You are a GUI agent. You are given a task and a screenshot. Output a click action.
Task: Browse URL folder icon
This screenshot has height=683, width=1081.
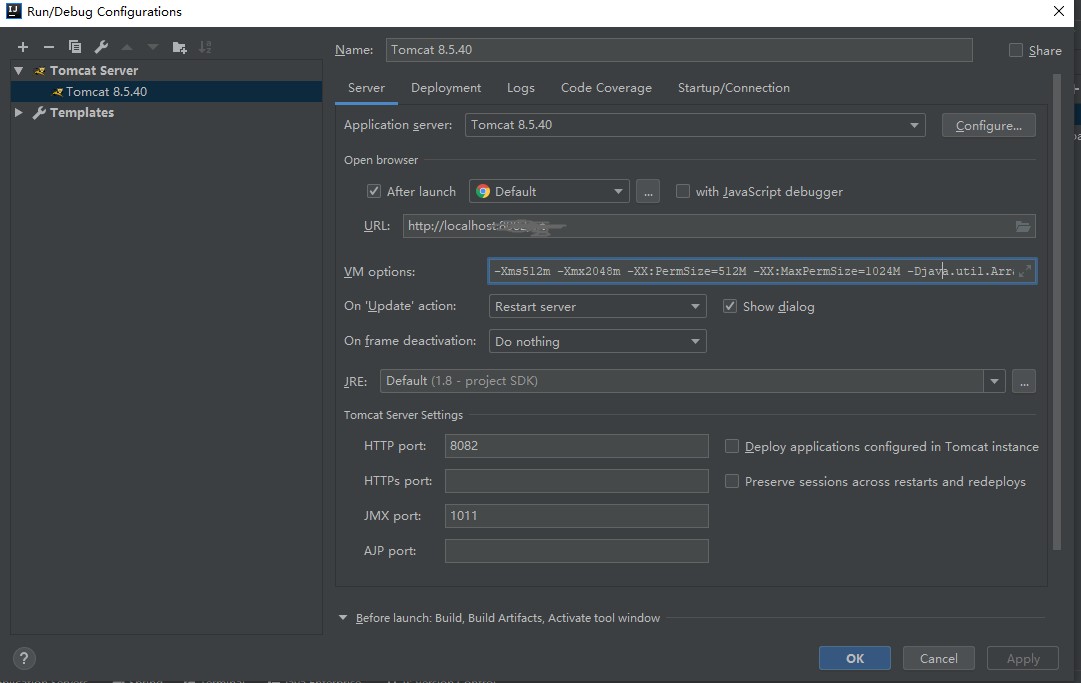[x=1022, y=226]
